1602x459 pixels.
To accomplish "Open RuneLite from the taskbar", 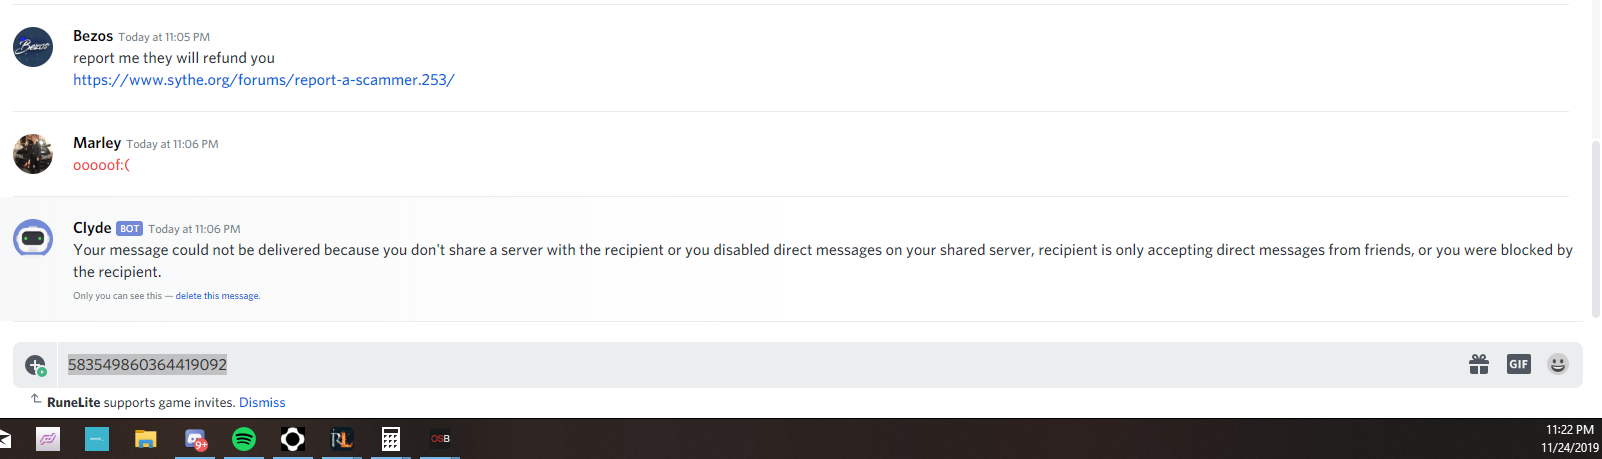I will click(x=342, y=439).
